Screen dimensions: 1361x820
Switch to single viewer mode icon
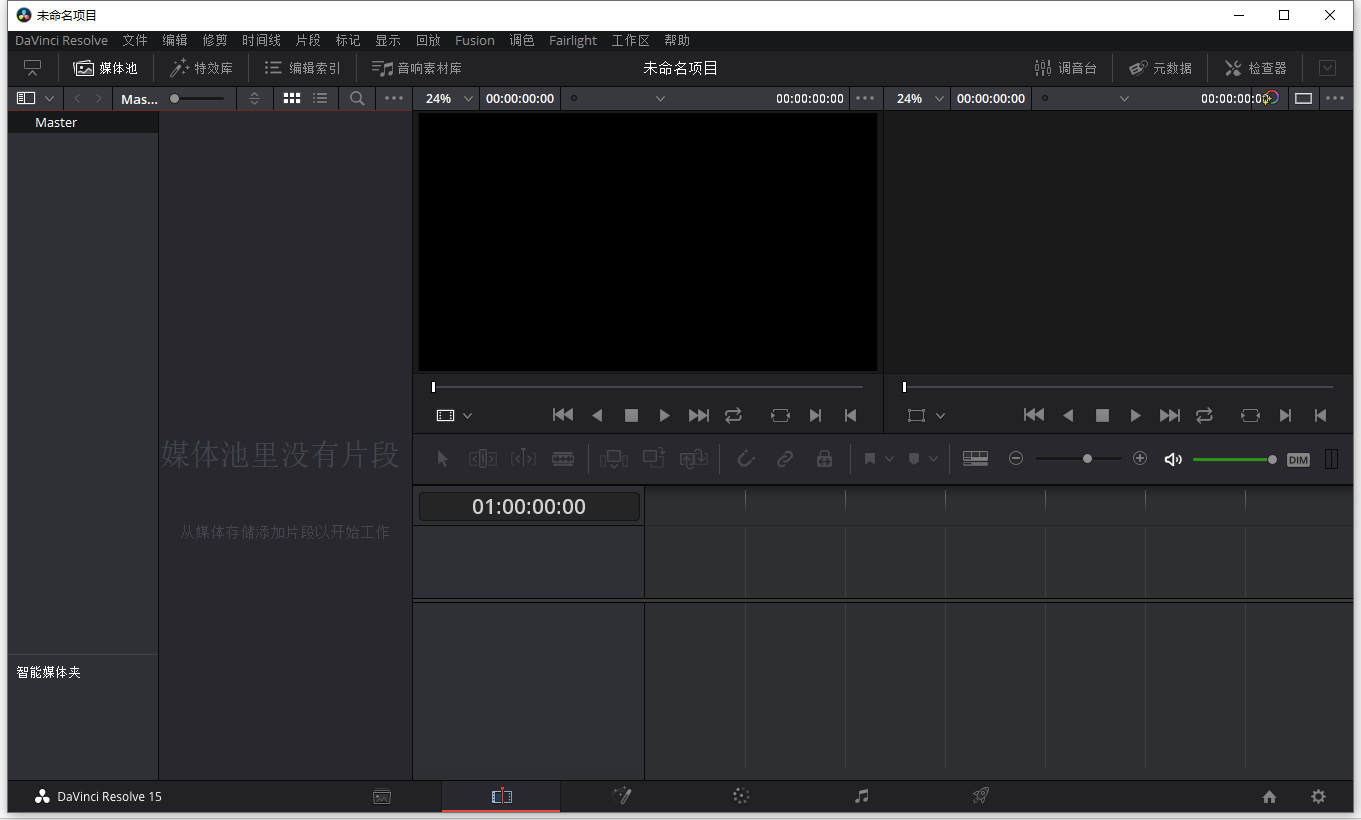click(x=1303, y=98)
